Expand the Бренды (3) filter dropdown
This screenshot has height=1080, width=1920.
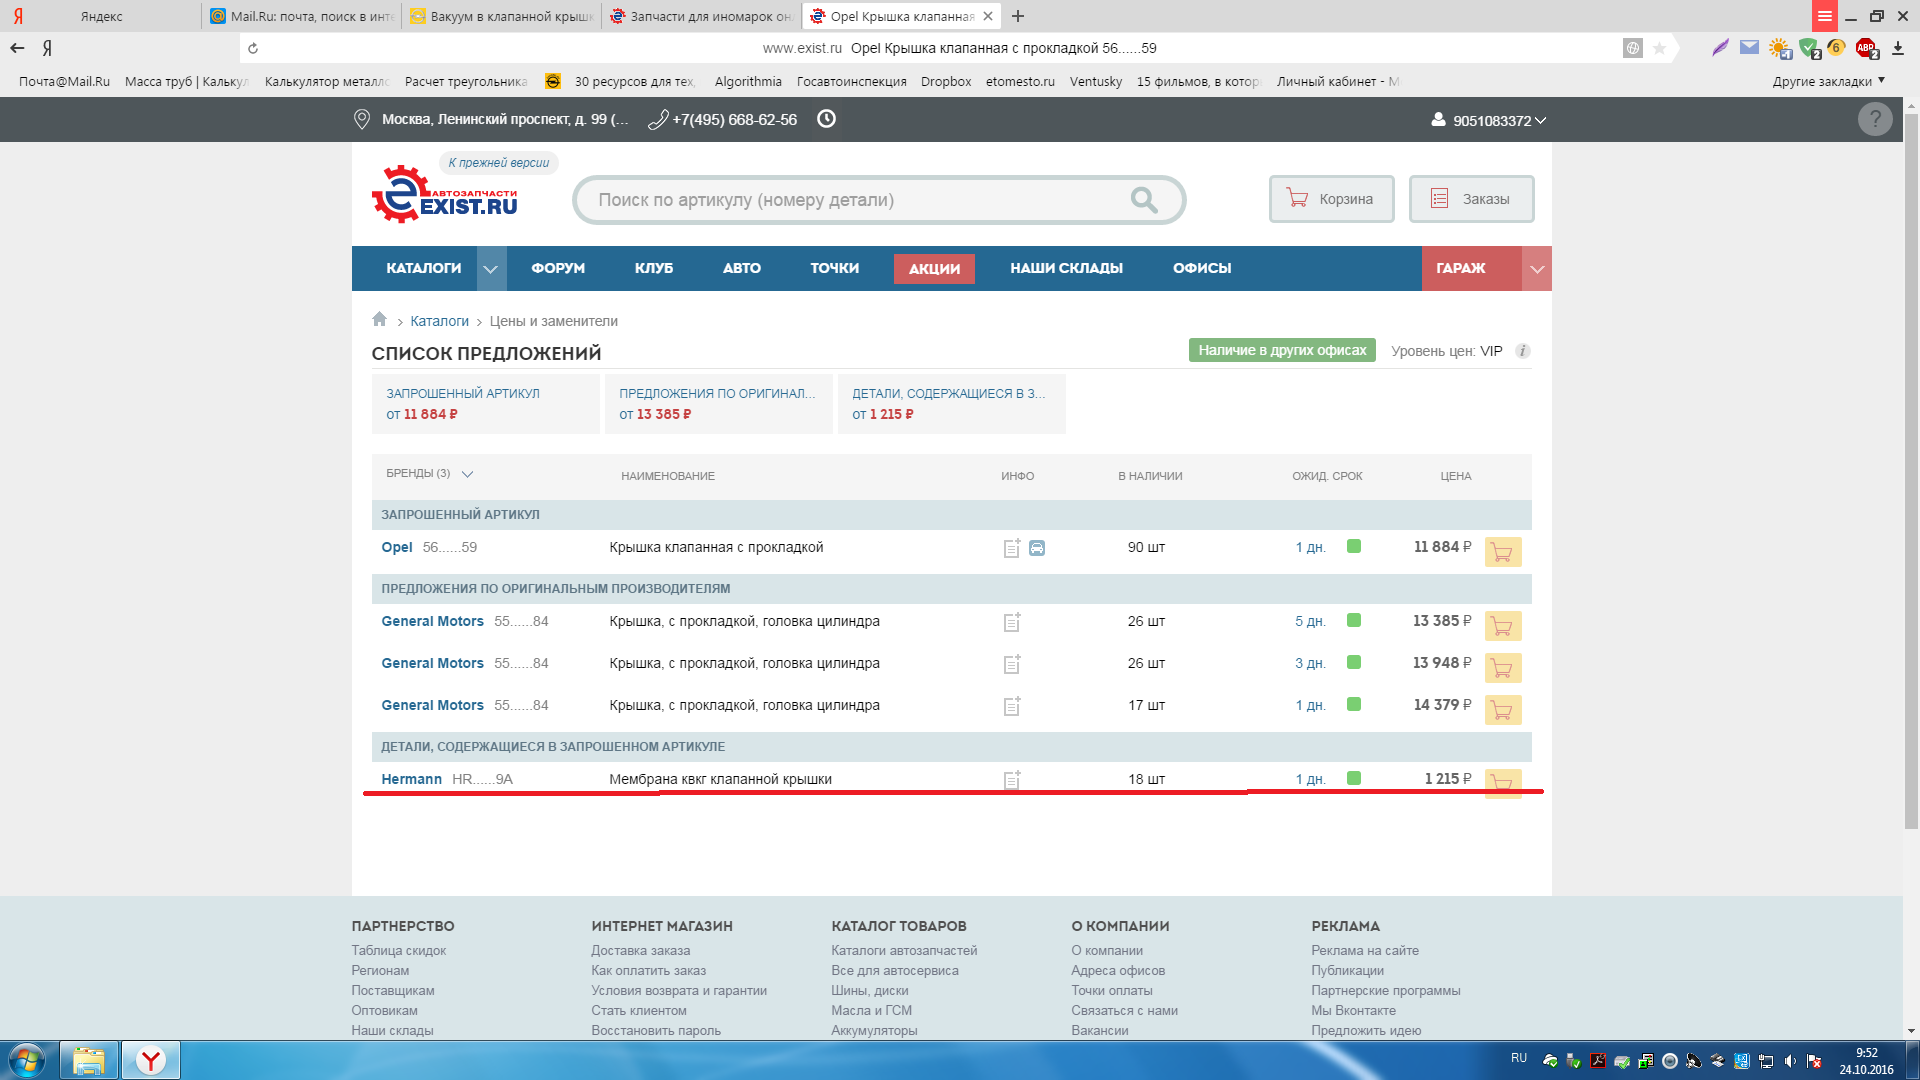467,474
